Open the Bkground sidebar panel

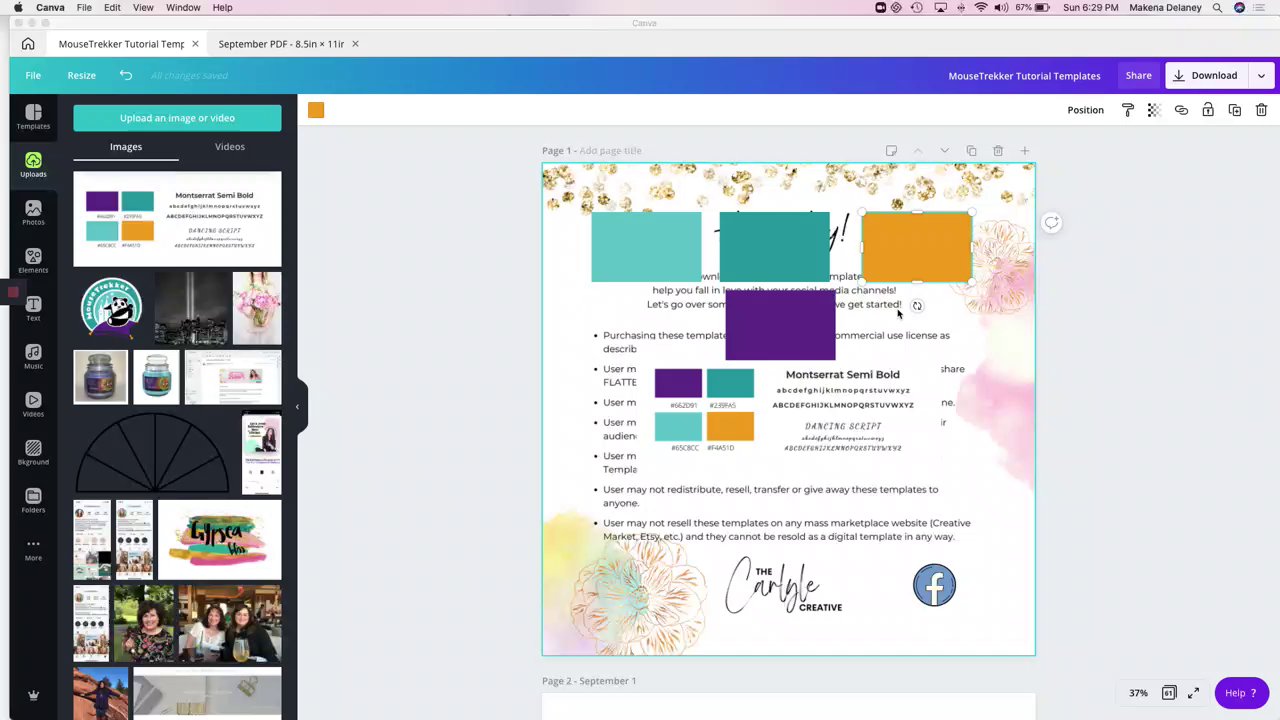click(33, 453)
